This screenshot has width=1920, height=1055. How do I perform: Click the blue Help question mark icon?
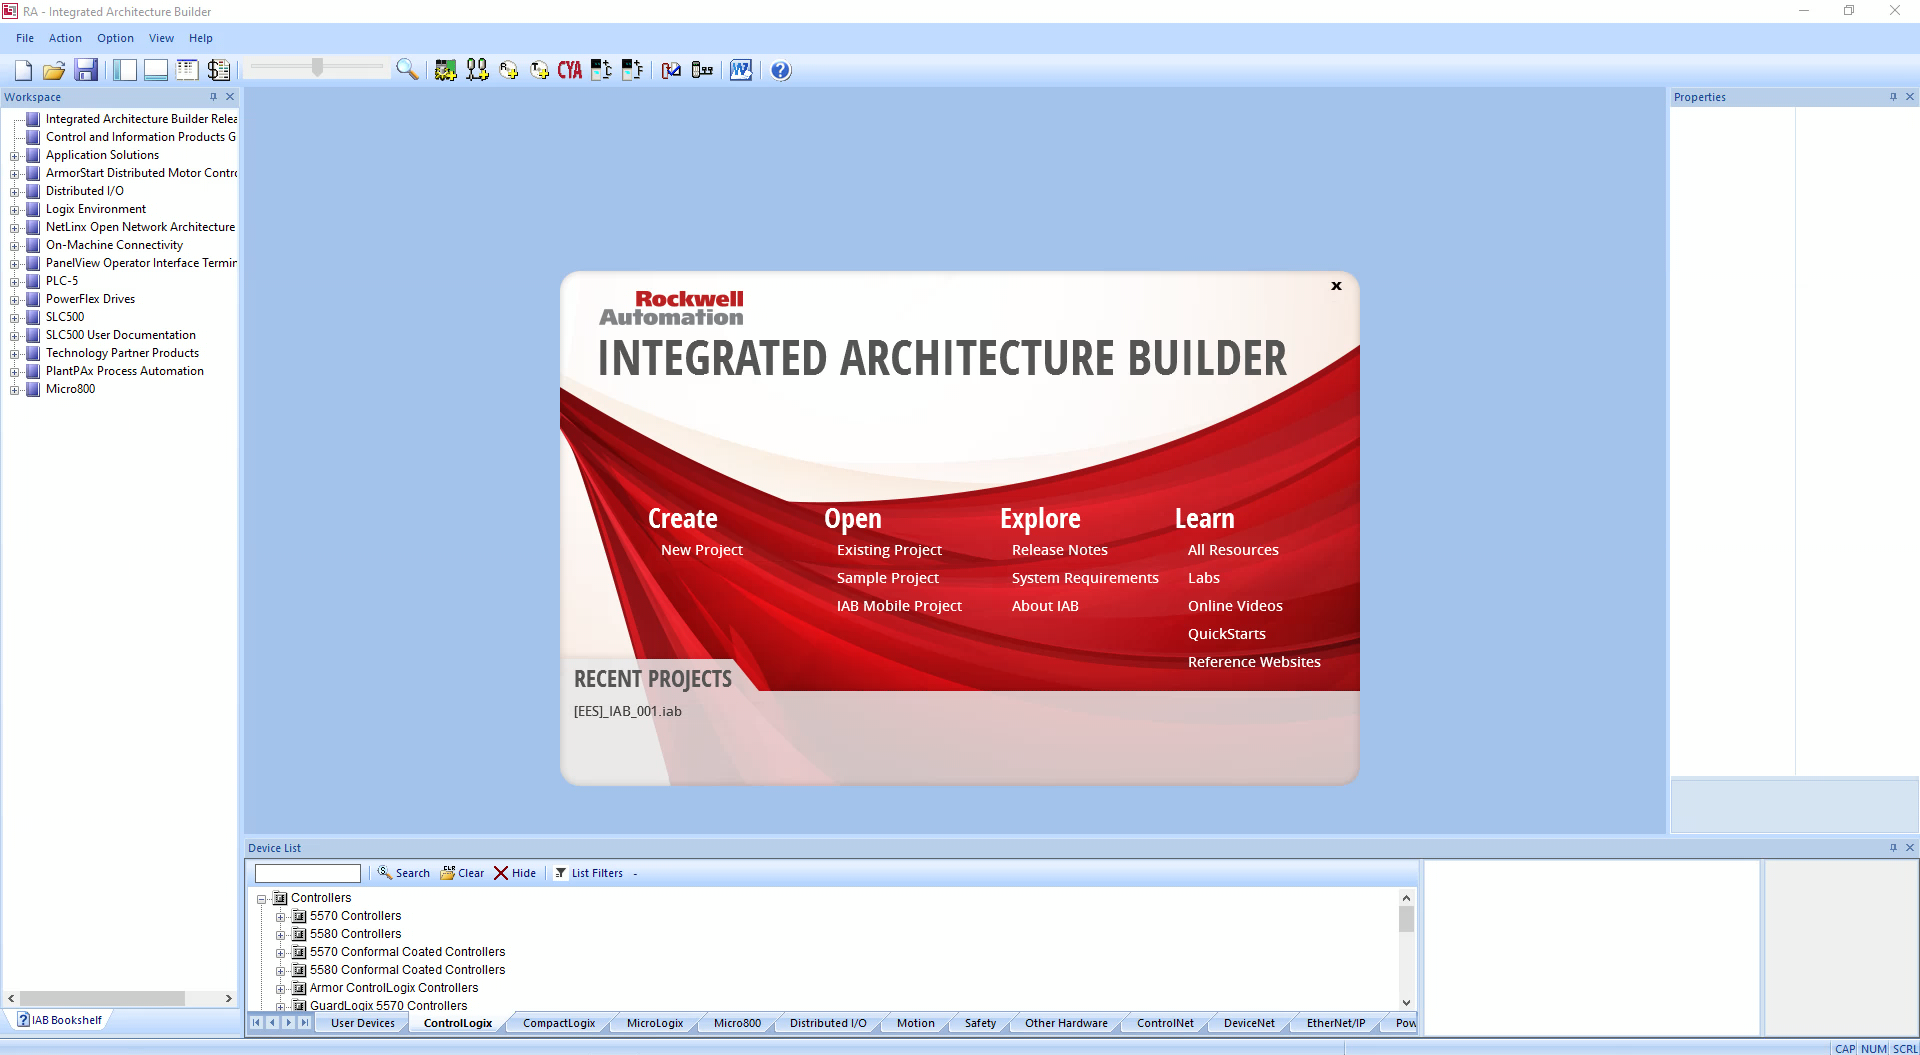pyautogui.click(x=781, y=70)
